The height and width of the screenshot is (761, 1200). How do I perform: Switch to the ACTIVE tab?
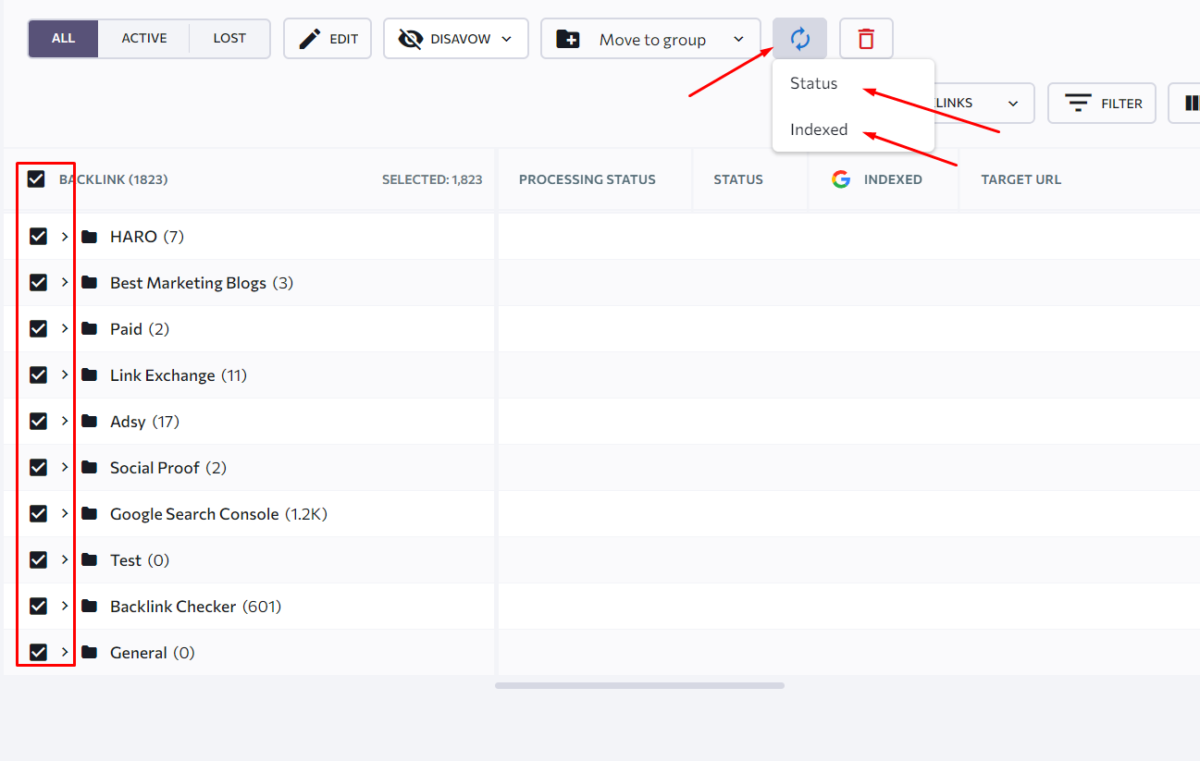pos(144,37)
